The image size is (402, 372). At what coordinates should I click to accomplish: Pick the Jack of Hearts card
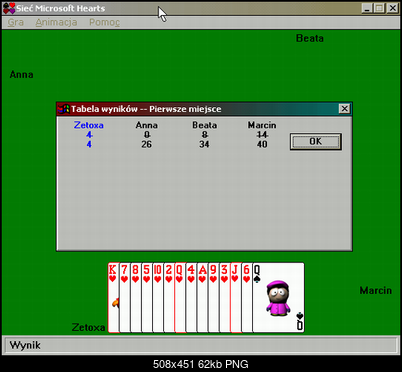coord(236,298)
